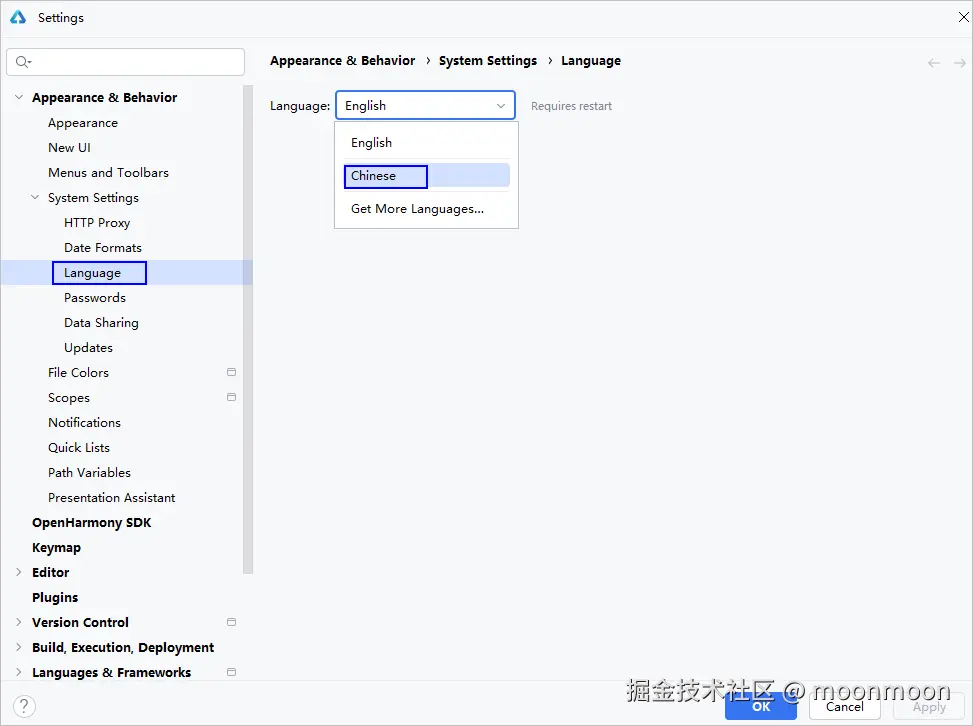The height and width of the screenshot is (726, 973).
Task: Select Date Formats in the tree
Action: click(102, 248)
